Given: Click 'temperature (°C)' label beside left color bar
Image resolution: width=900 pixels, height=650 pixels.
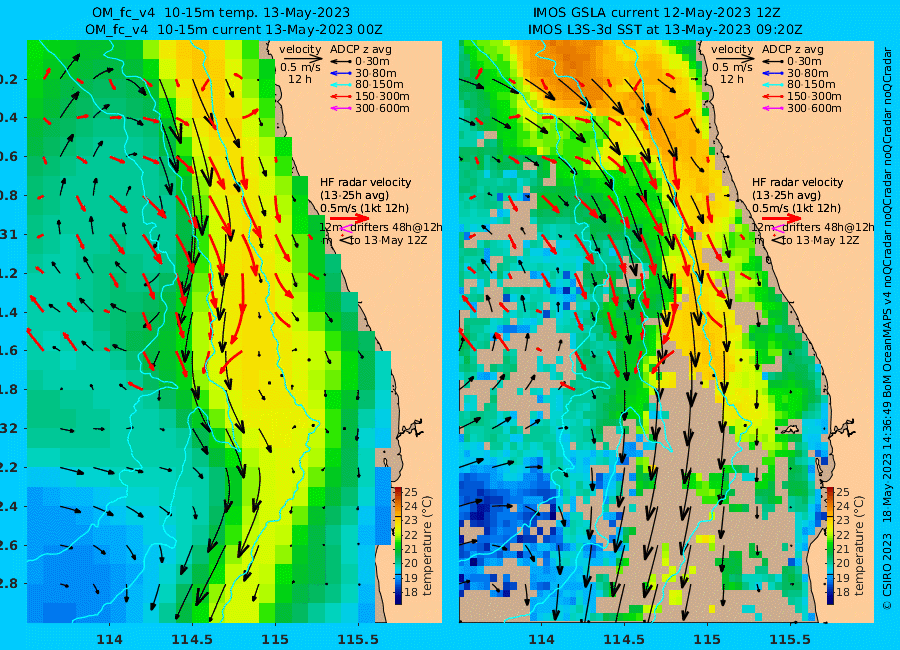Looking at the screenshot, I should (427, 546).
